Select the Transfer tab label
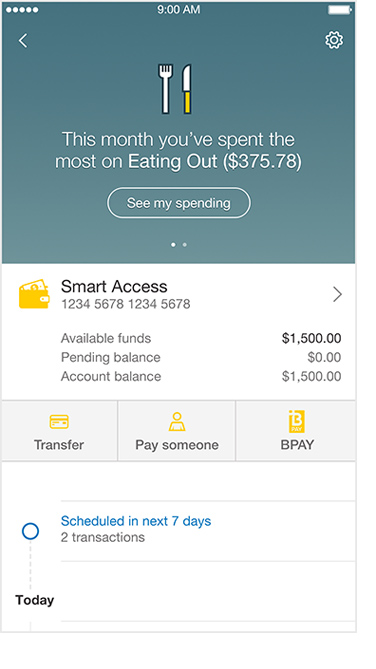Viewport: 376px width, 669px height. coord(59,445)
